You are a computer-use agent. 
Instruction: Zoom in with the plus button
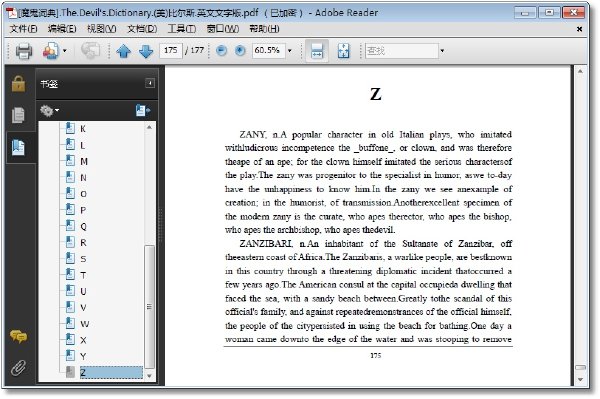point(240,50)
